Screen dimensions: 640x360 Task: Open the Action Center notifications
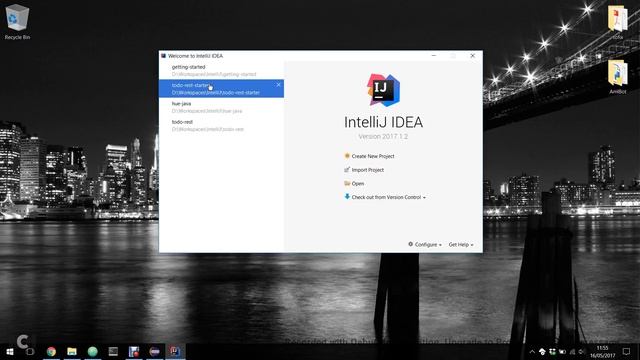tap(627, 352)
